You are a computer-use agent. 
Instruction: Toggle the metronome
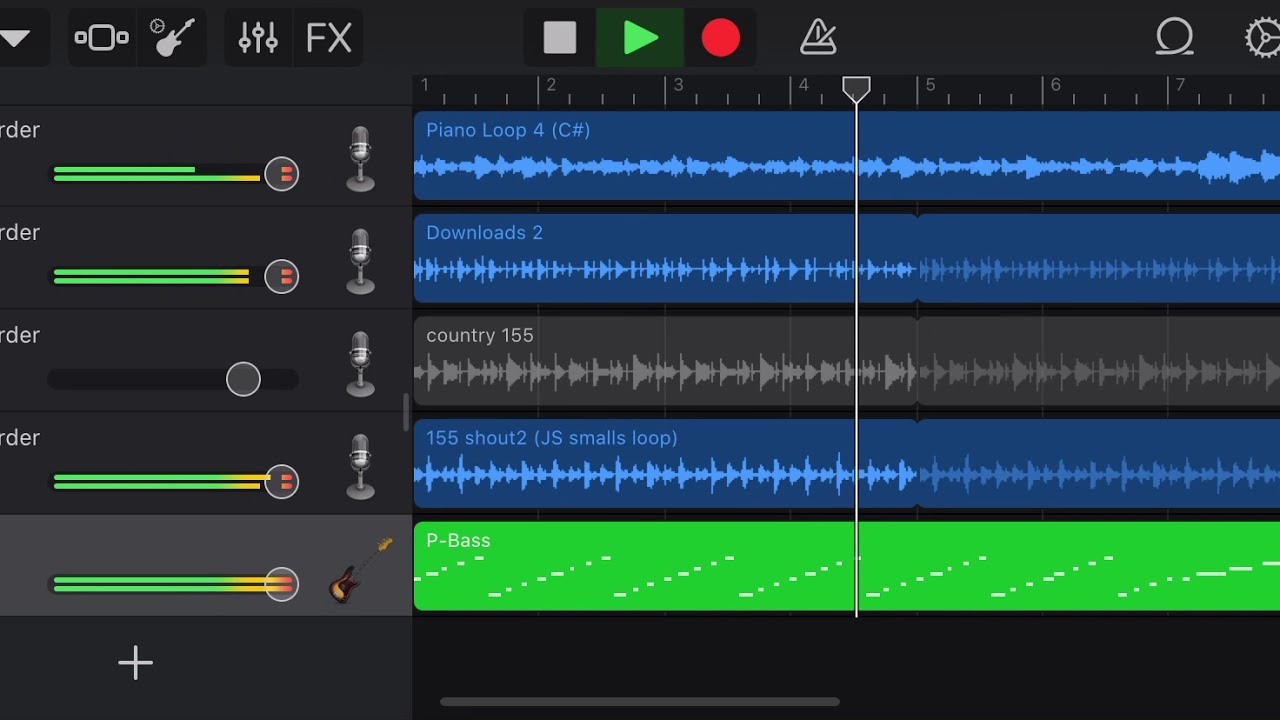point(818,38)
